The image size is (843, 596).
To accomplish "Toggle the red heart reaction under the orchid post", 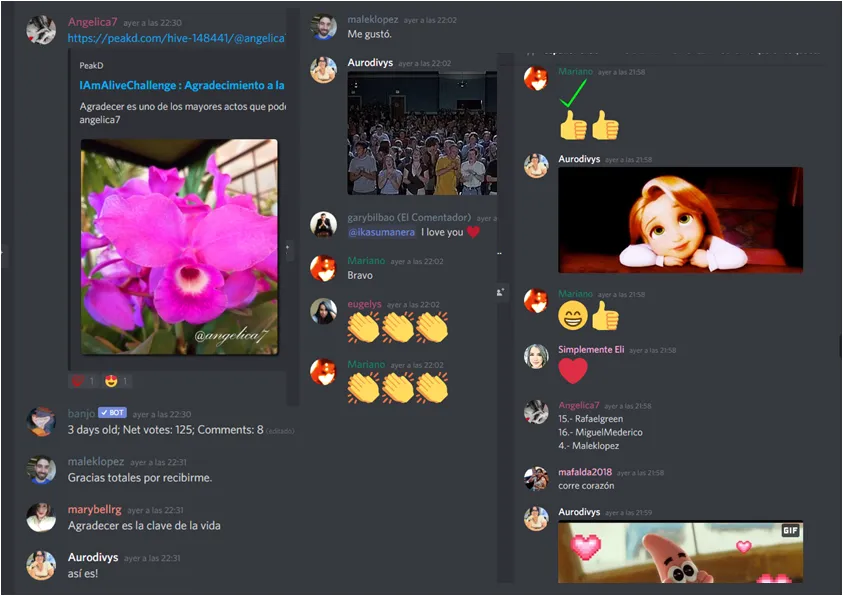I will [x=83, y=381].
